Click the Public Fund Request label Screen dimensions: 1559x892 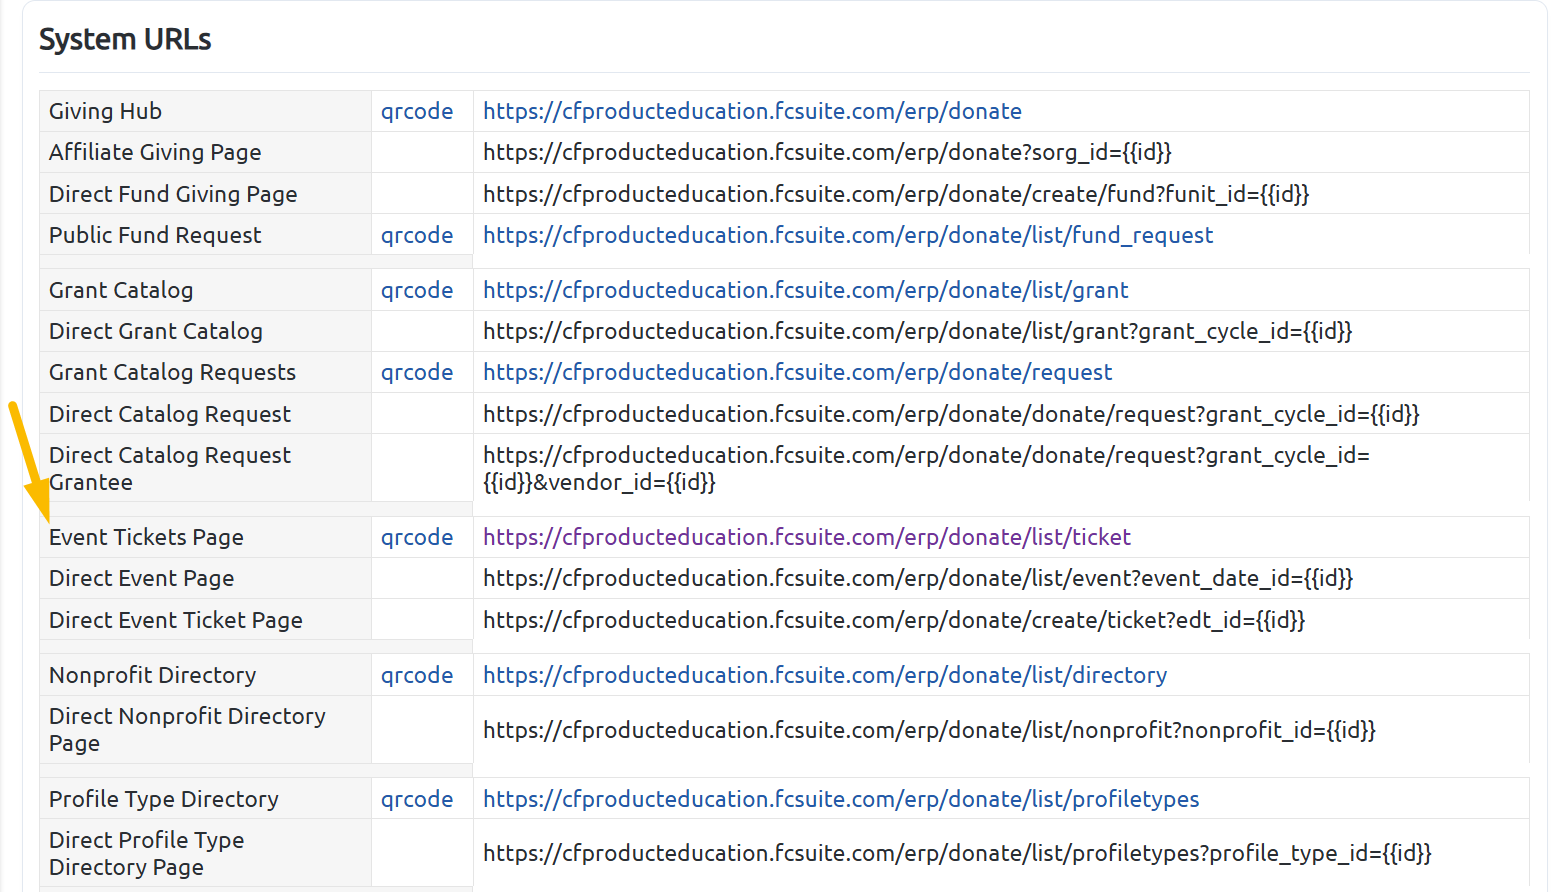tap(155, 235)
